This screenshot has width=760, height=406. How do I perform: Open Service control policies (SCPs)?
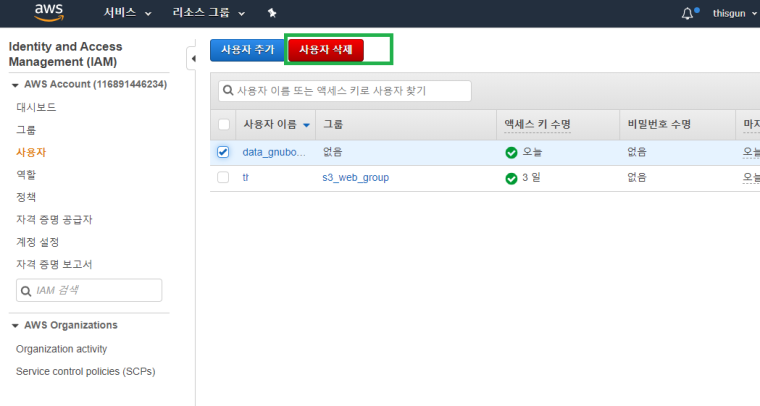(x=86, y=372)
